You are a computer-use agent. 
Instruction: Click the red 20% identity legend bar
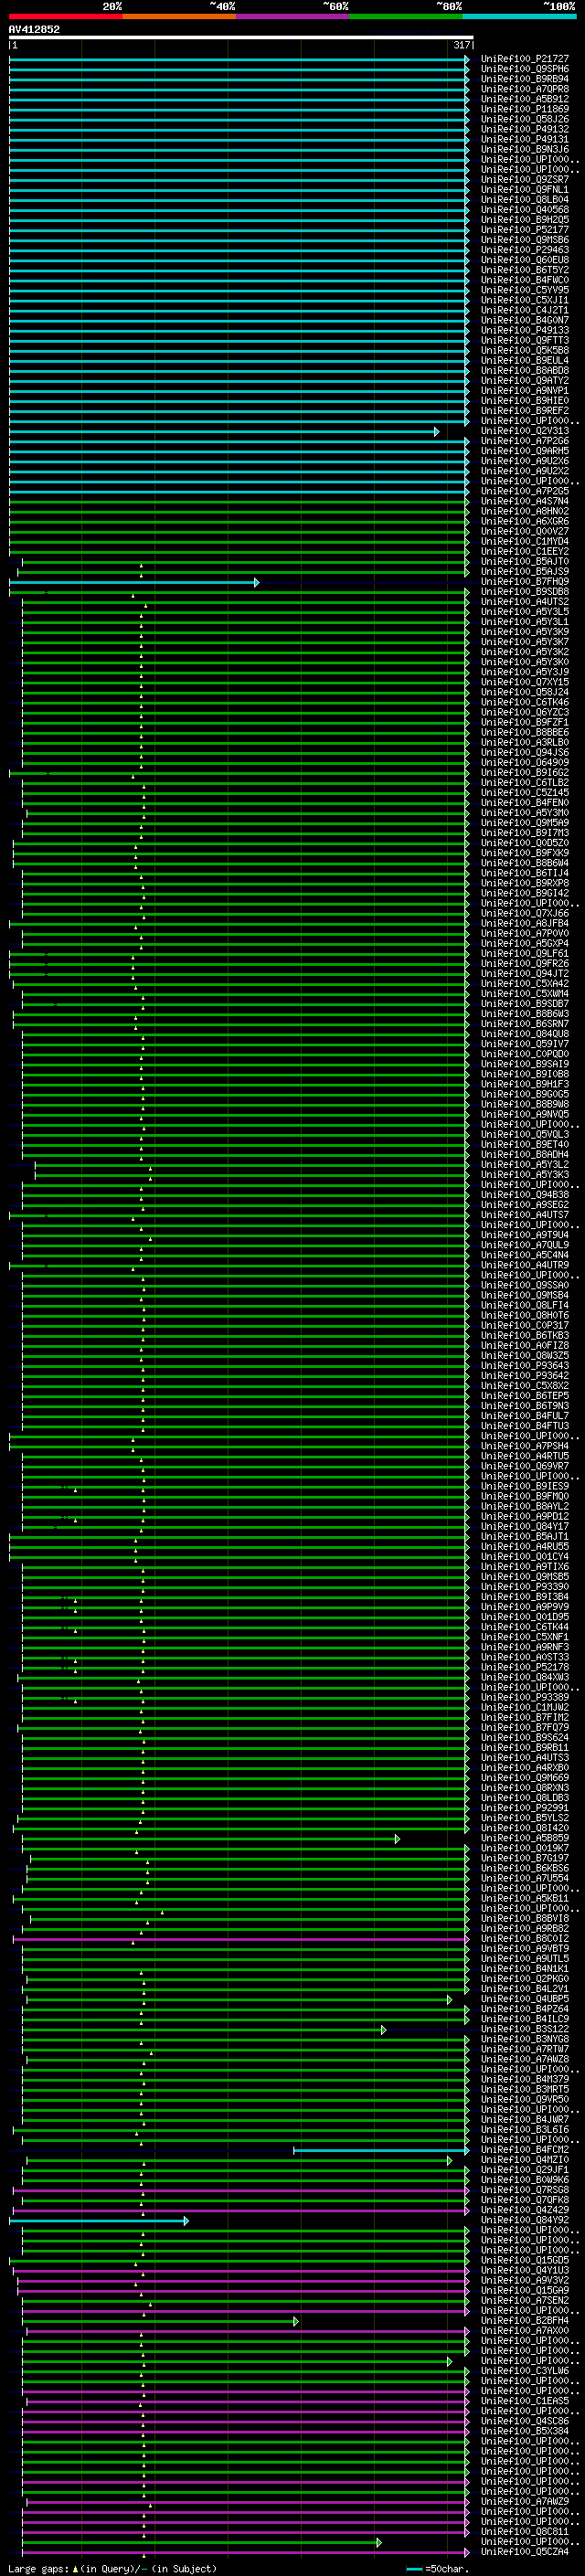[66, 16]
